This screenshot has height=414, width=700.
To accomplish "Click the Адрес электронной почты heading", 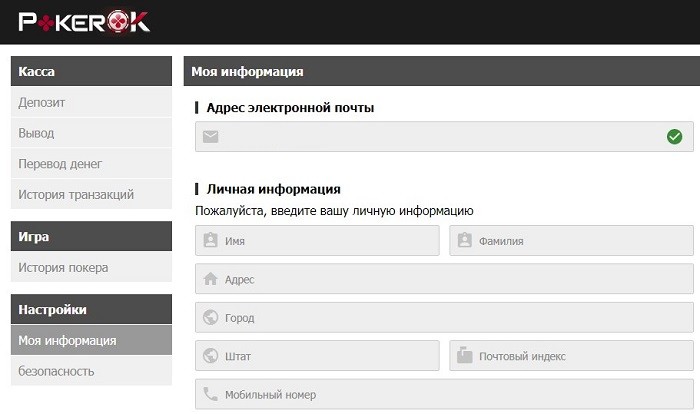I will pyautogui.click(x=290, y=108).
